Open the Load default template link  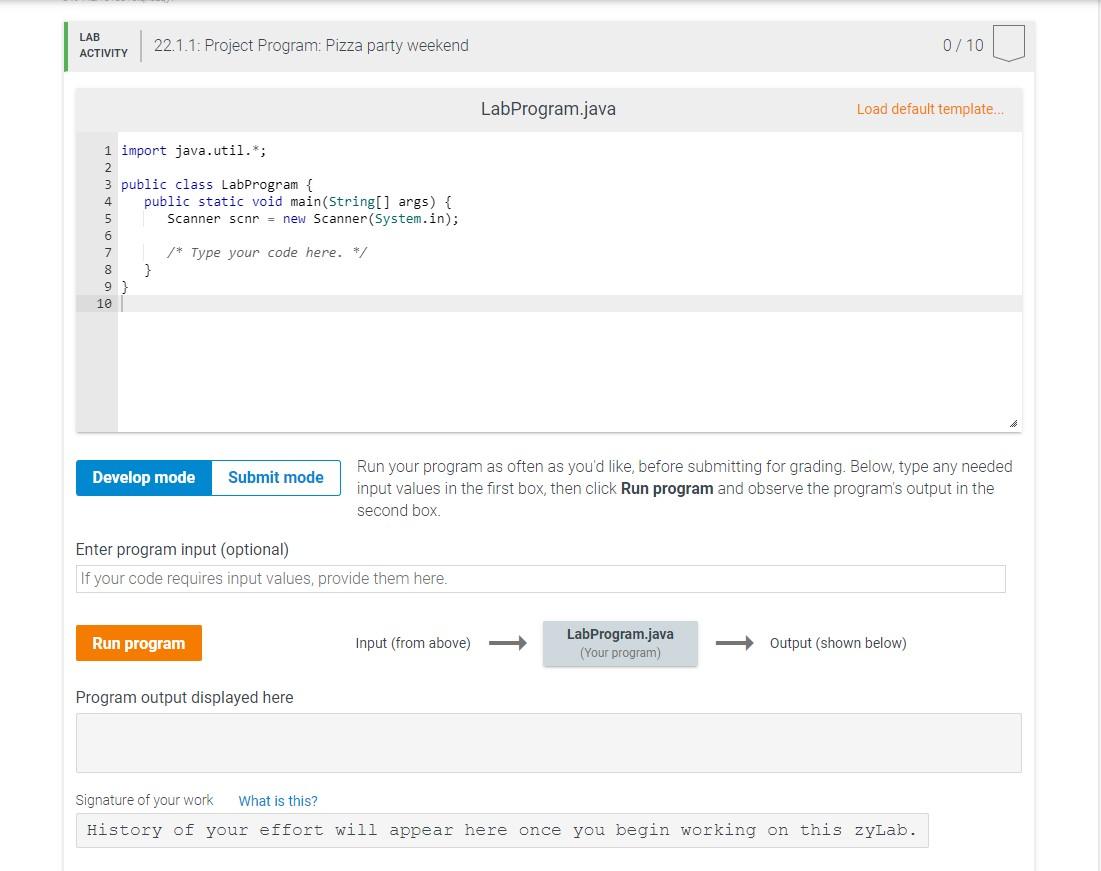click(930, 108)
